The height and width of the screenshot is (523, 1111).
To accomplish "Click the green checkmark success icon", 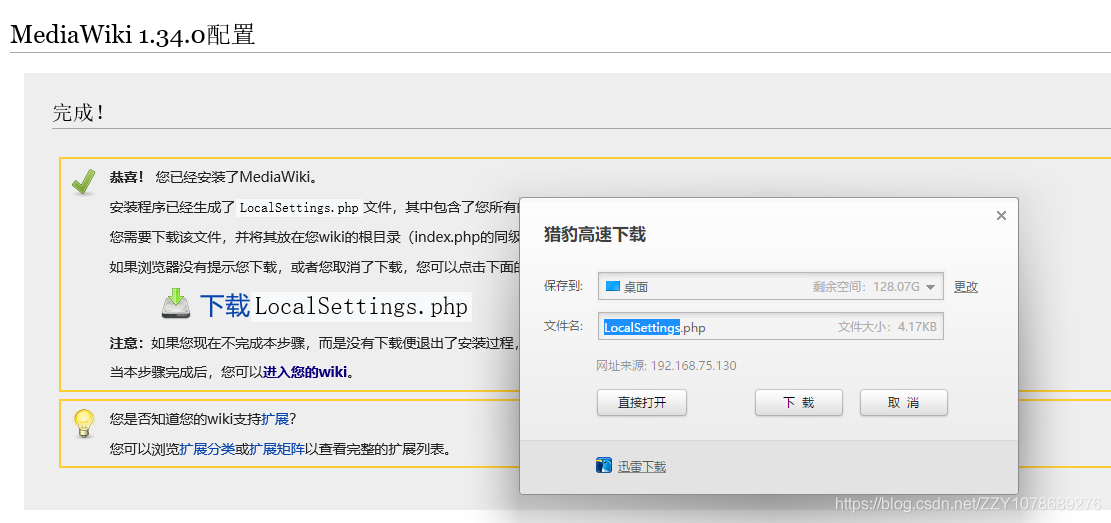I will (84, 182).
